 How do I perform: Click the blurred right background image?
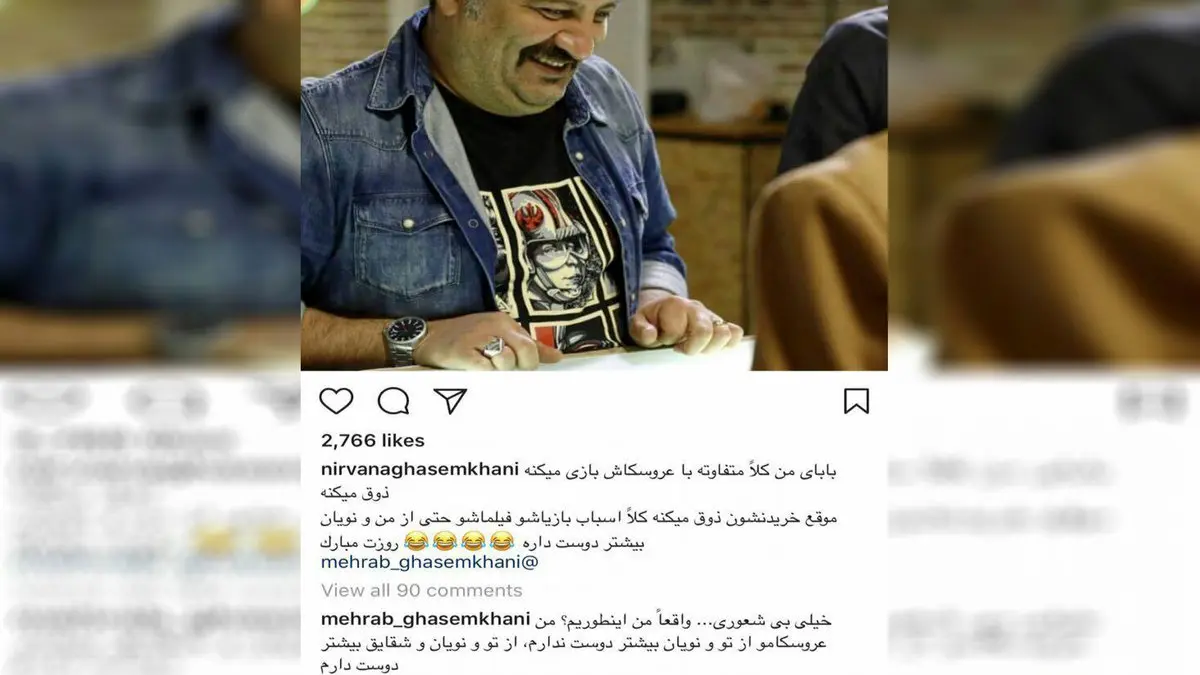1044,180
